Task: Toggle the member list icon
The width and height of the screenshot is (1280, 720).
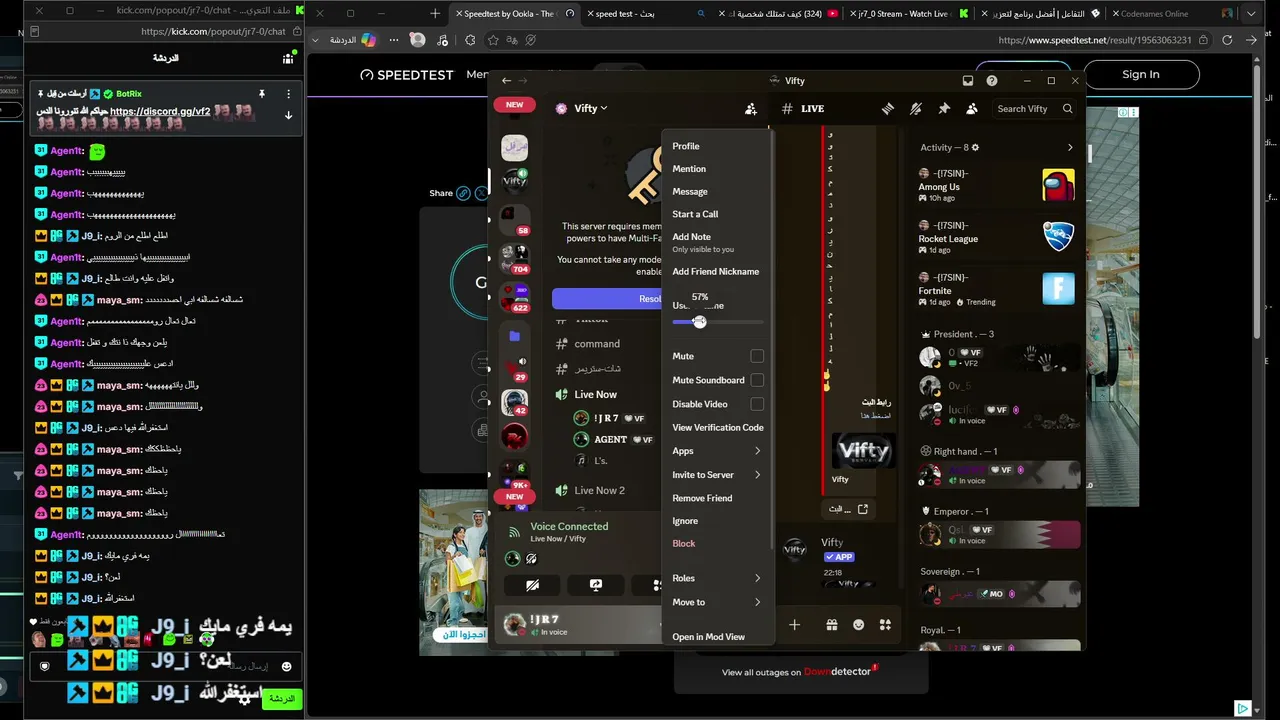Action: tap(971, 109)
